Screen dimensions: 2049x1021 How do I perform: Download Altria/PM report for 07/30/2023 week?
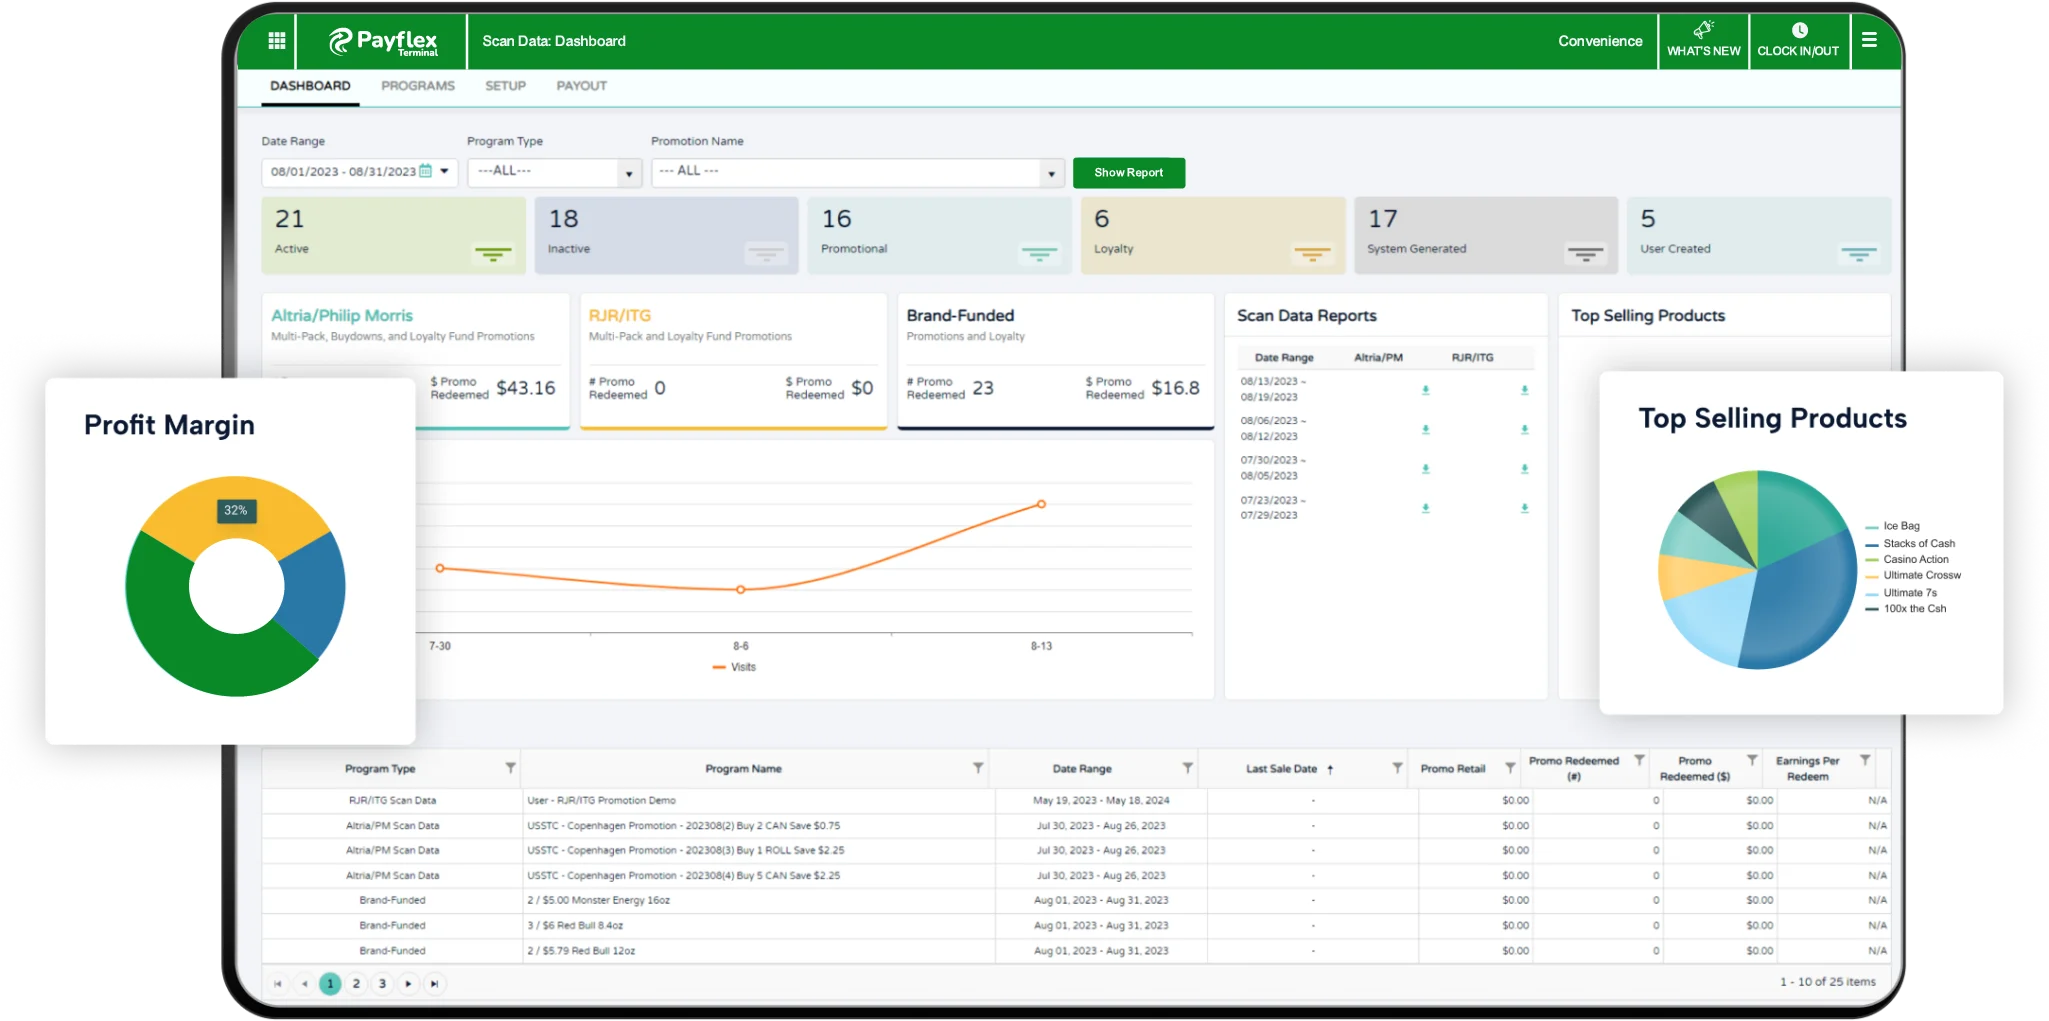tap(1426, 468)
